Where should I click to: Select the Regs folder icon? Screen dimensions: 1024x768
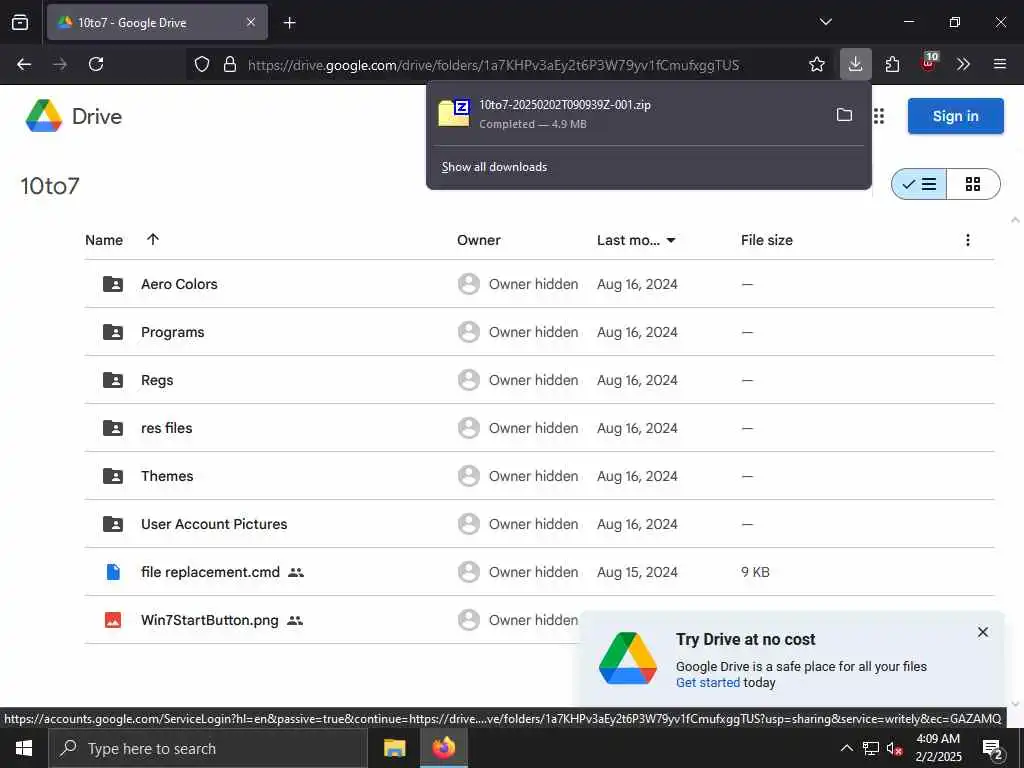coord(113,380)
